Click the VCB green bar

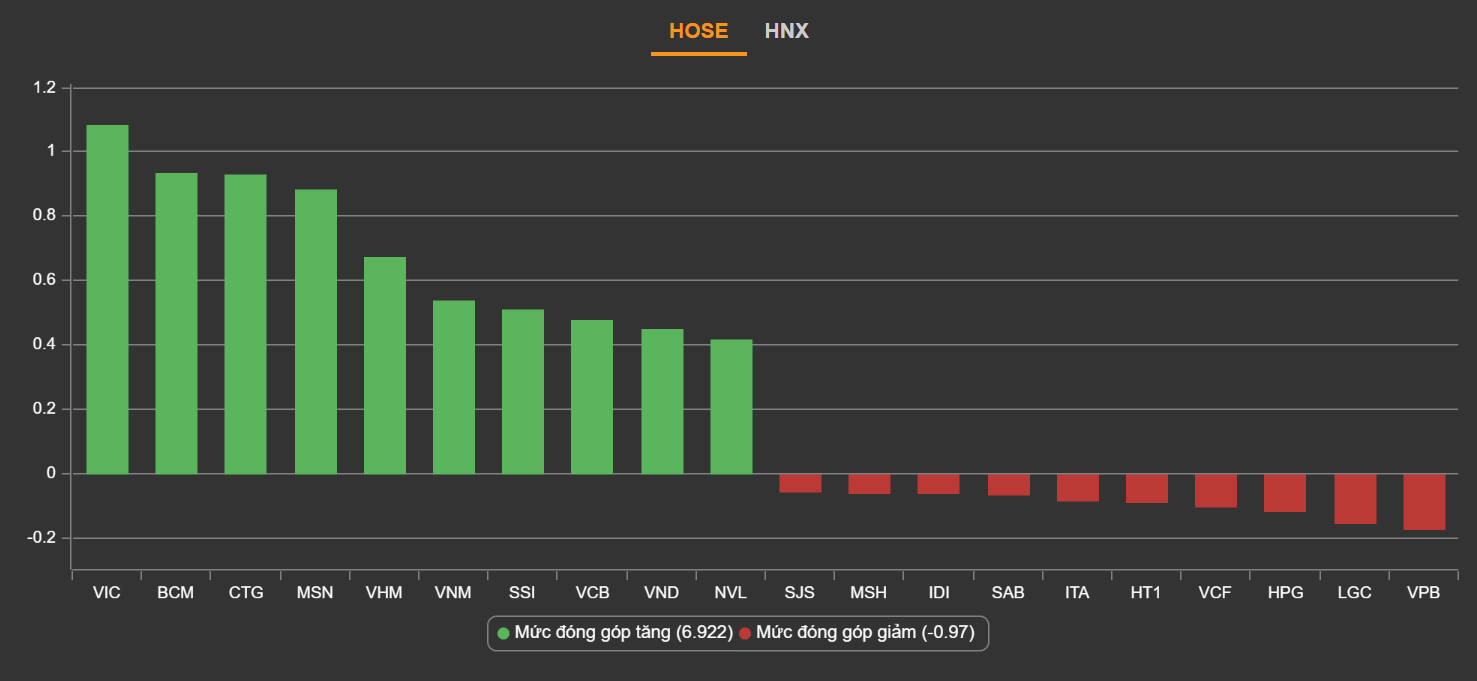point(592,397)
